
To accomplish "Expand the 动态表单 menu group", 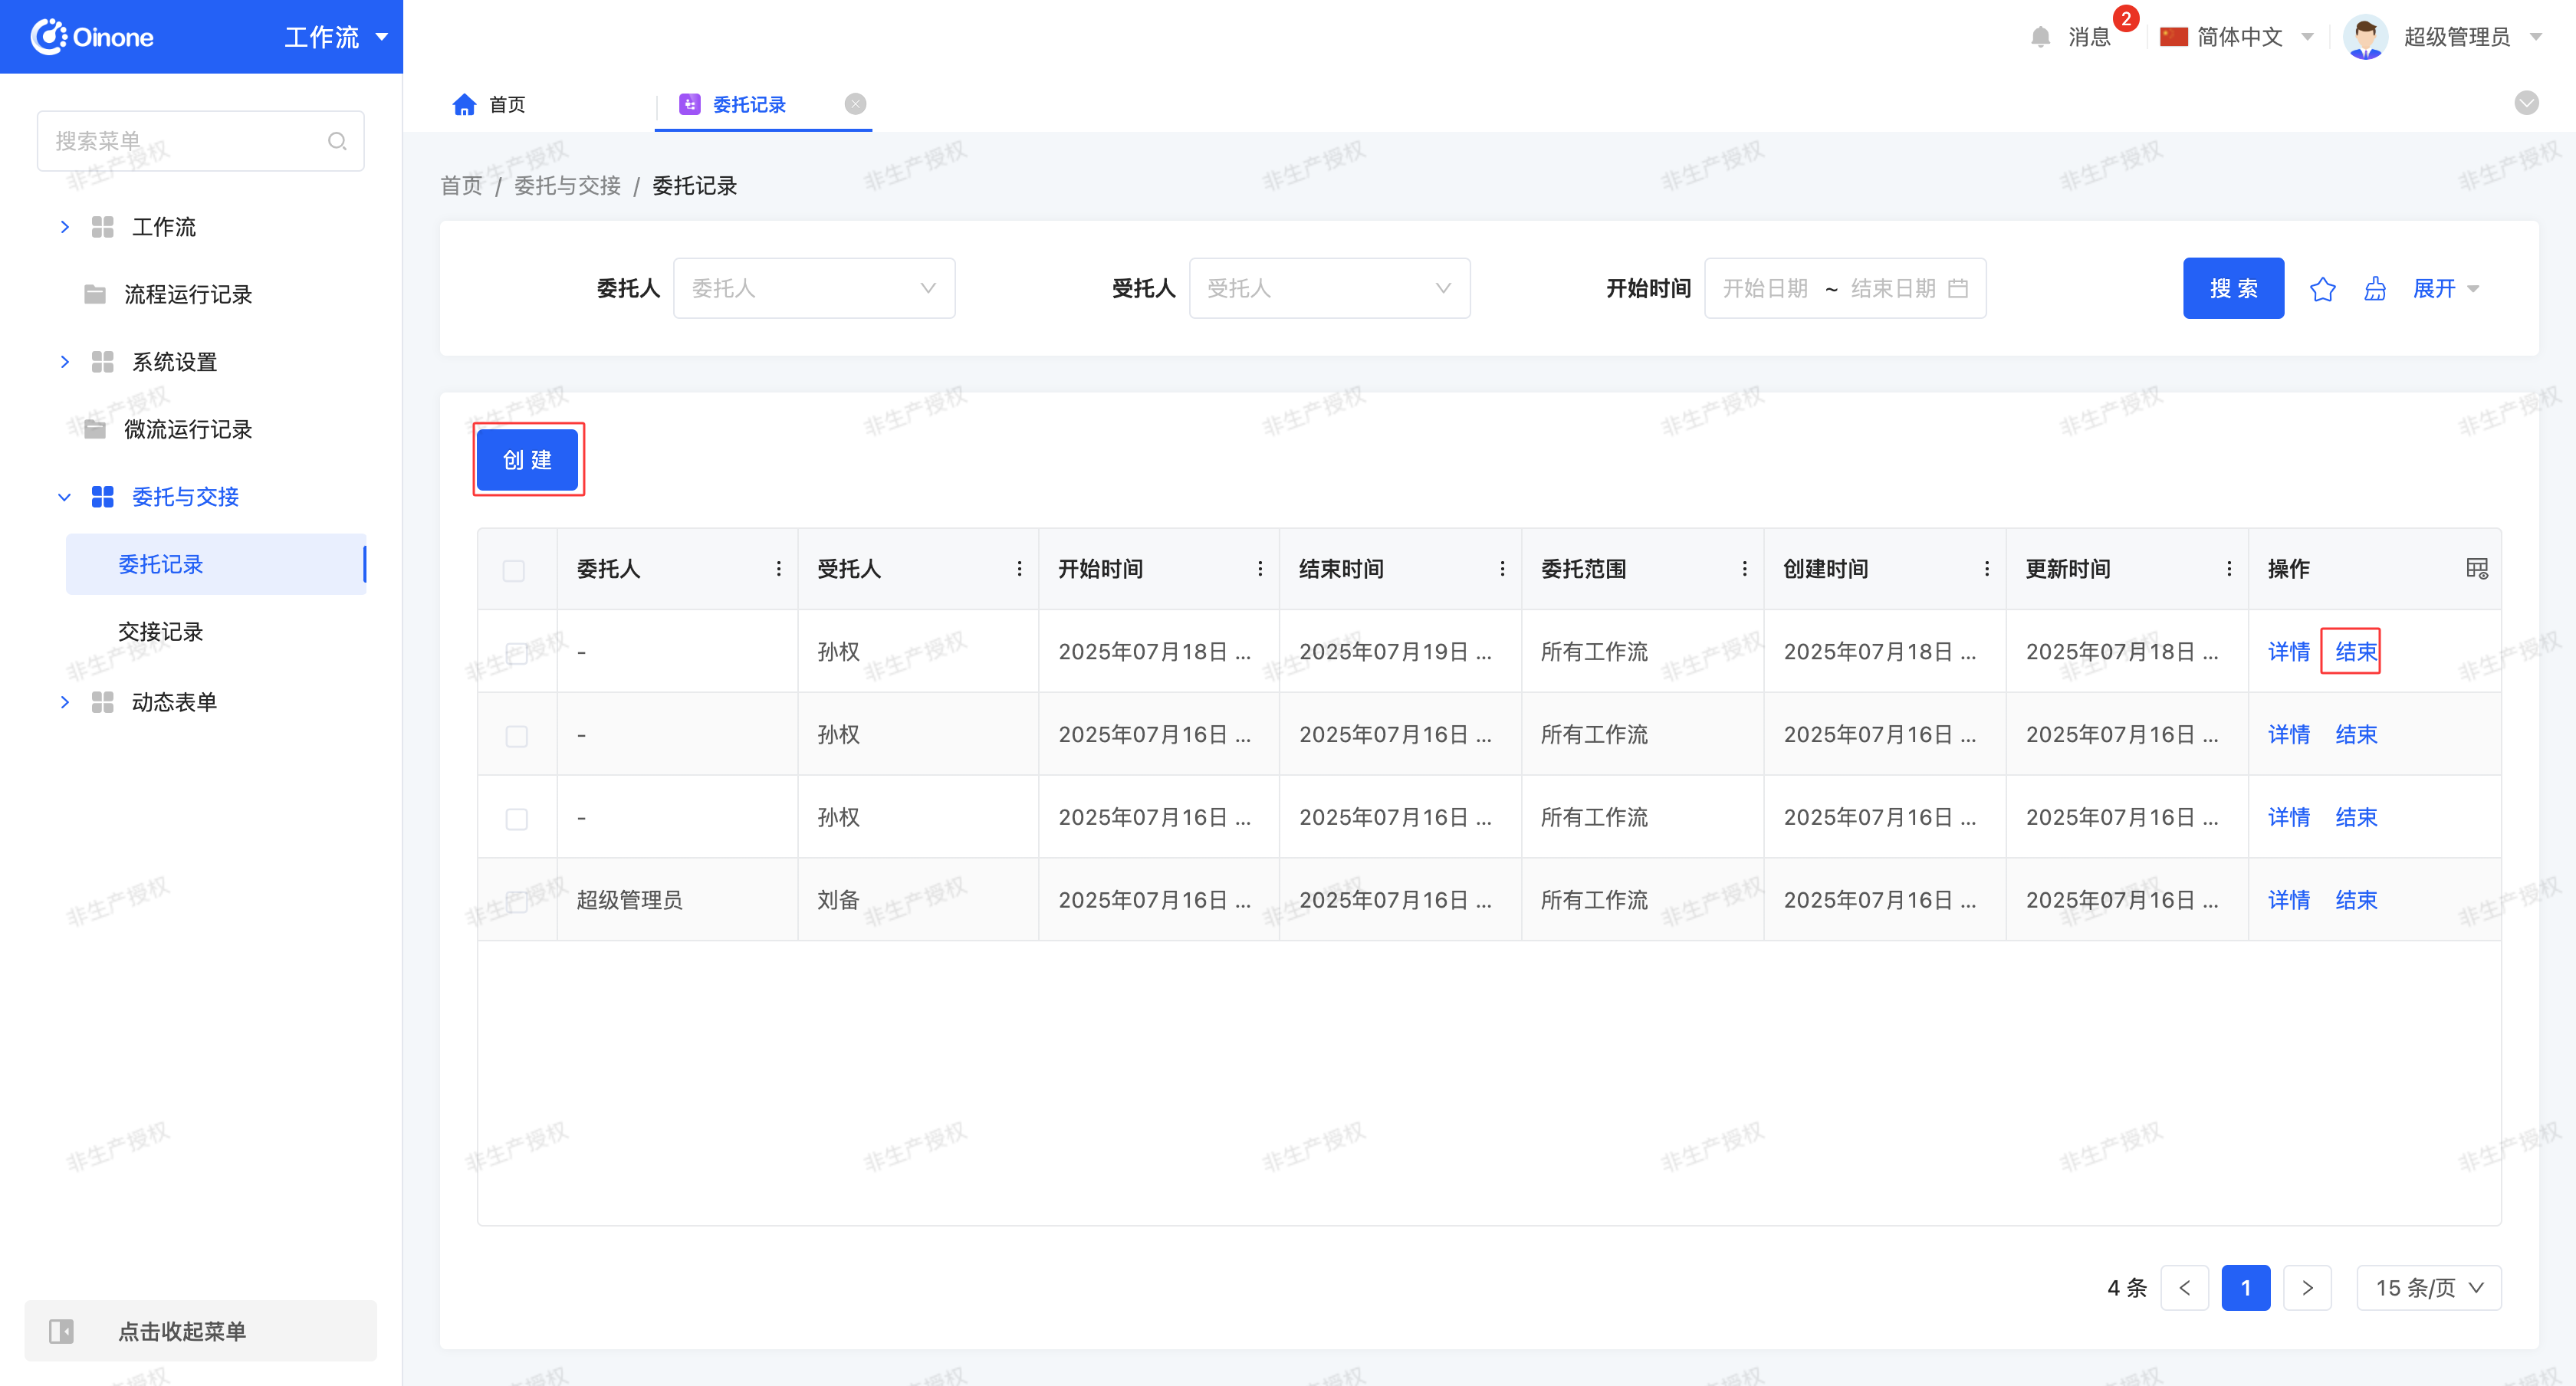I will pos(65,702).
